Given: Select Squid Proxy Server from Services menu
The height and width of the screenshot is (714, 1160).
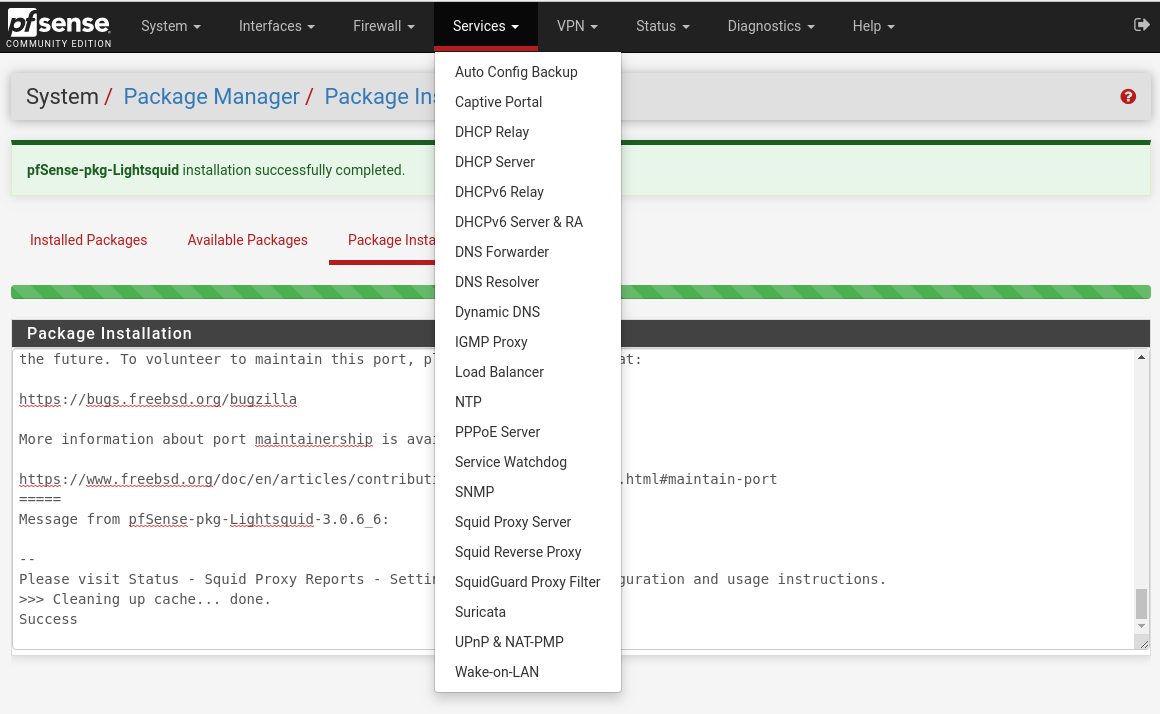Looking at the screenshot, I should [513, 522].
